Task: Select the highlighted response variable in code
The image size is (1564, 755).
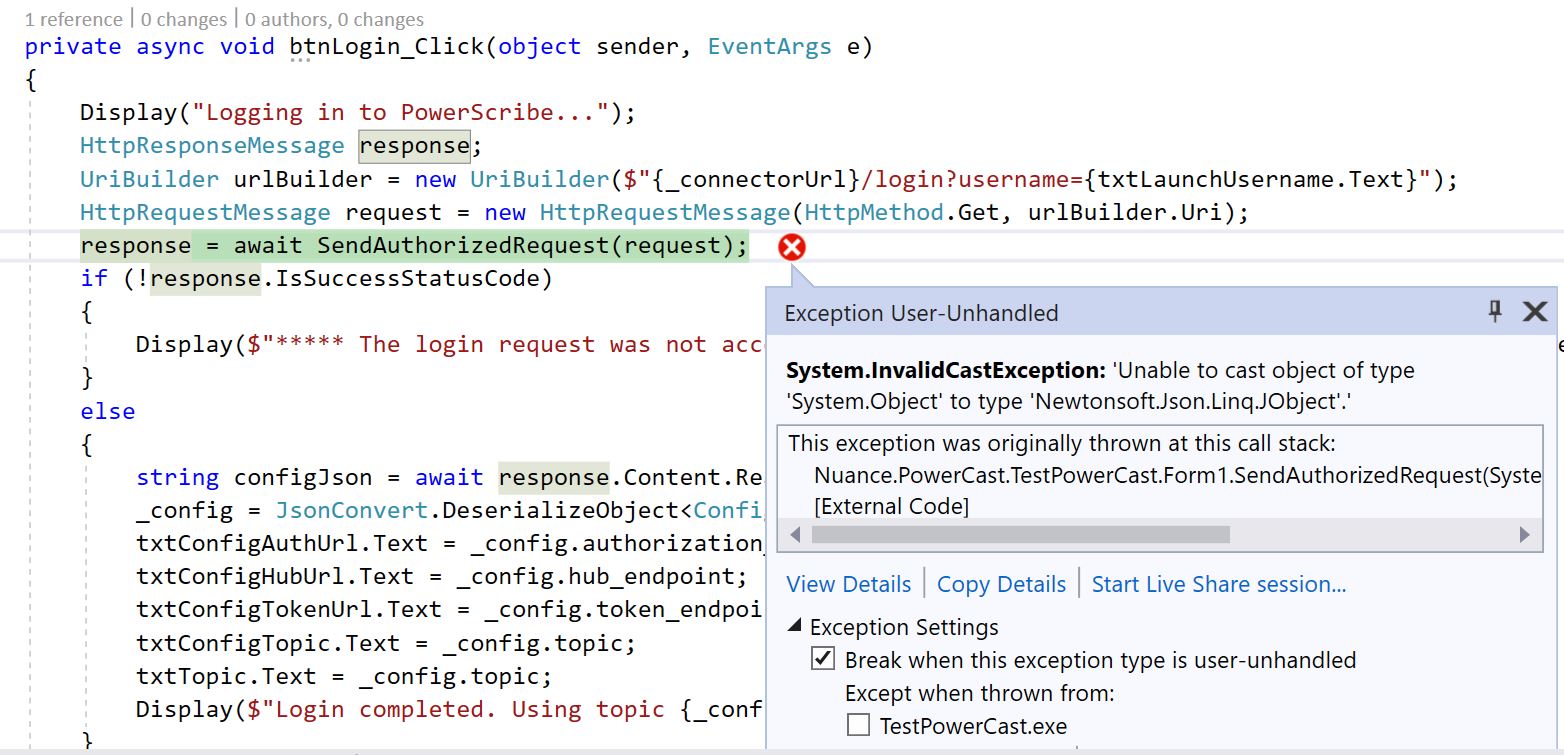Action: [x=414, y=145]
